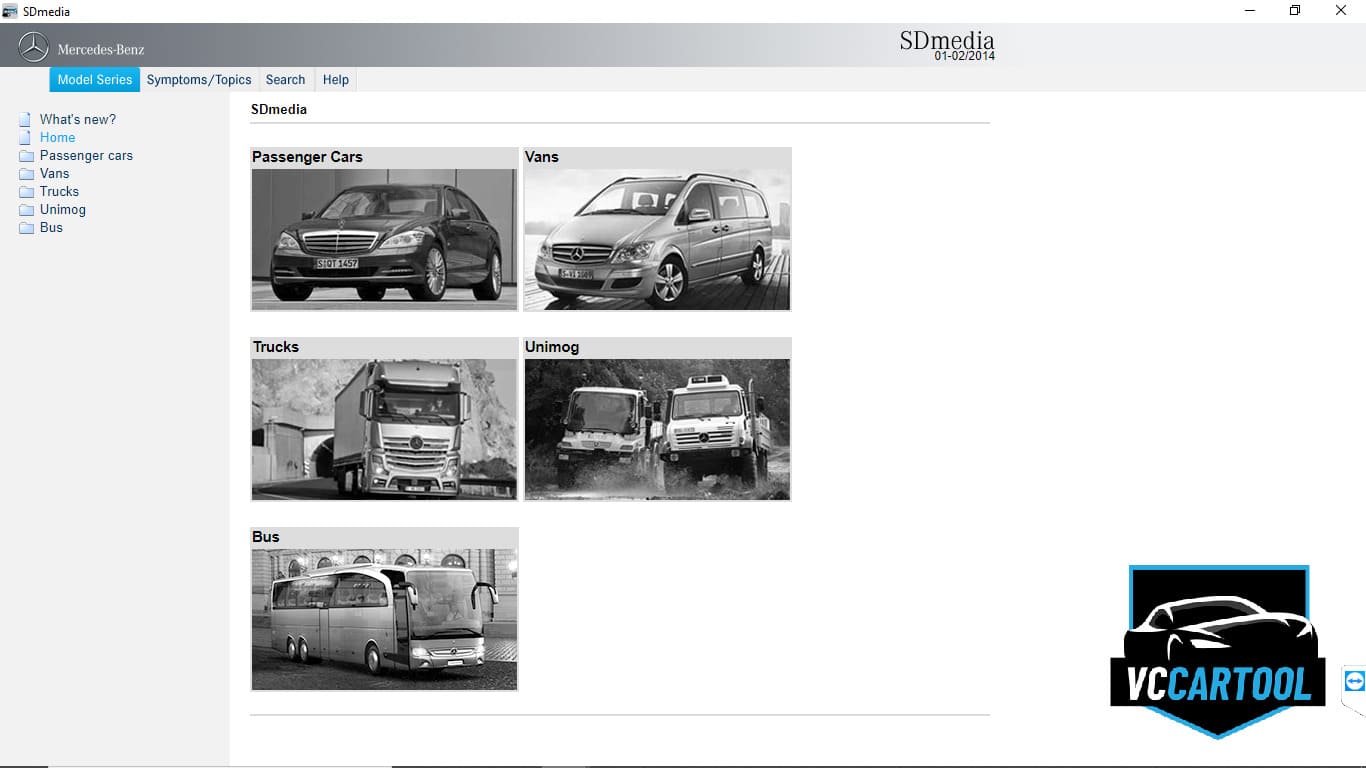
Task: Restore down the SDmedia window
Action: click(x=1295, y=11)
